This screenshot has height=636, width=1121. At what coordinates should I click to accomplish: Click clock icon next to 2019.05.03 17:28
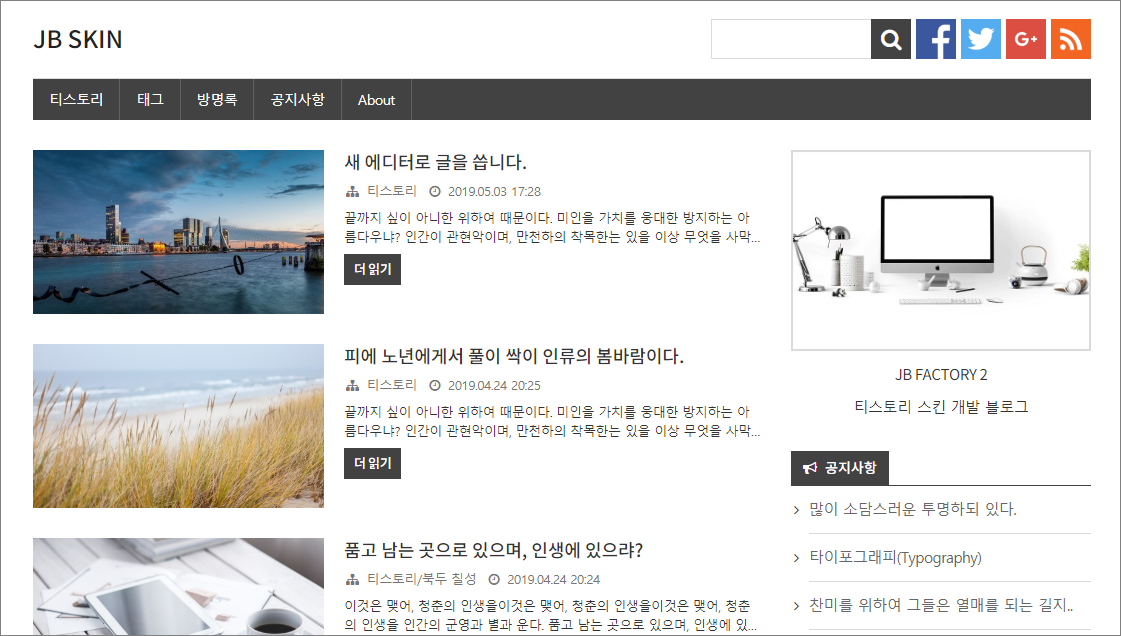pyautogui.click(x=435, y=192)
